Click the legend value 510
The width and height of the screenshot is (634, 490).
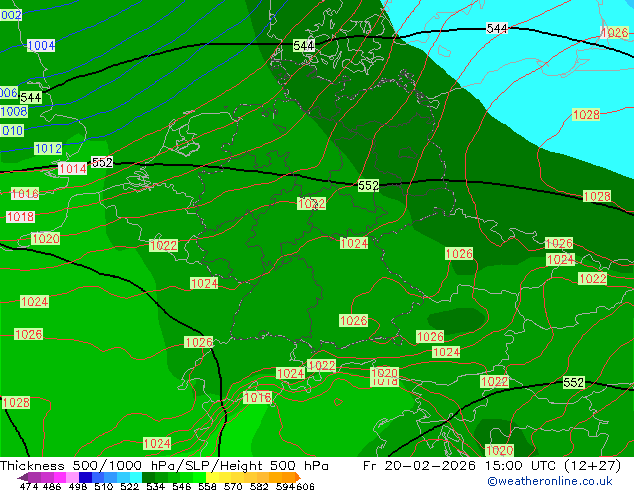pyautogui.click(x=104, y=486)
